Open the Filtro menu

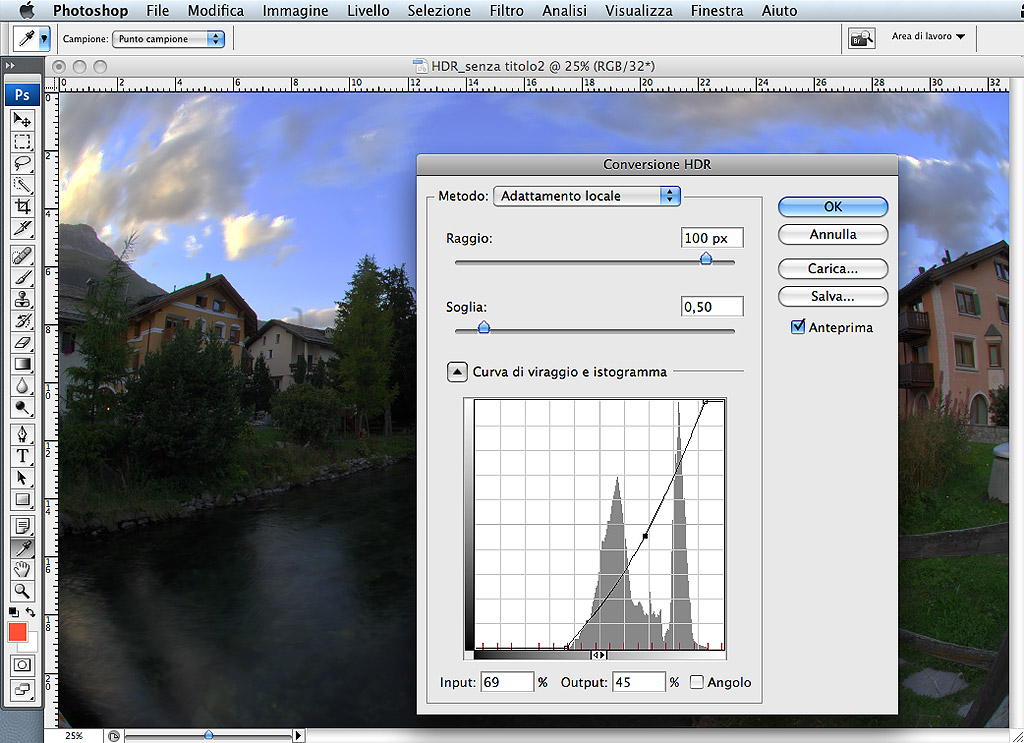click(506, 10)
